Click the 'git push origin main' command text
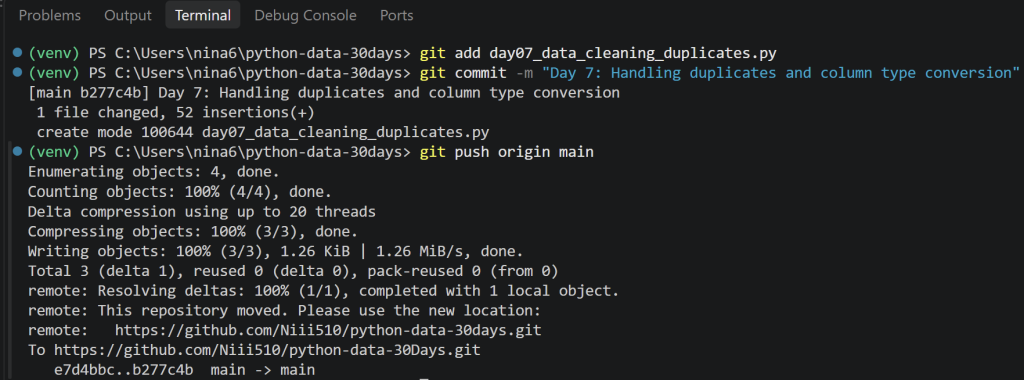Screen dimensions: 1024x380 click(x=507, y=153)
